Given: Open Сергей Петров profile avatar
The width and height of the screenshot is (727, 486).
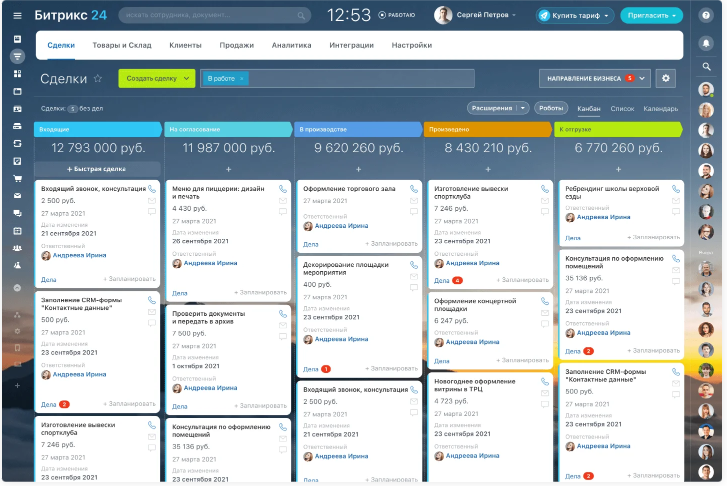Looking at the screenshot, I should (443, 15).
